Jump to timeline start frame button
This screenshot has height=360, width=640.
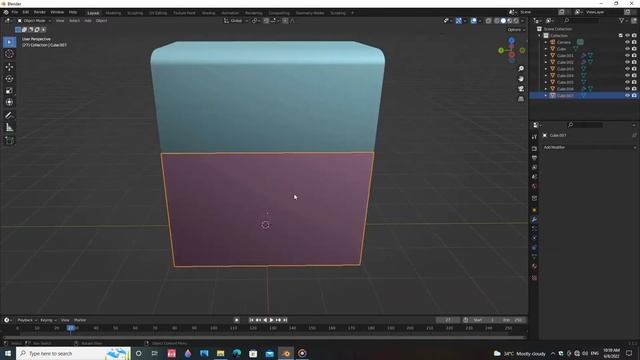pyautogui.click(x=251, y=320)
